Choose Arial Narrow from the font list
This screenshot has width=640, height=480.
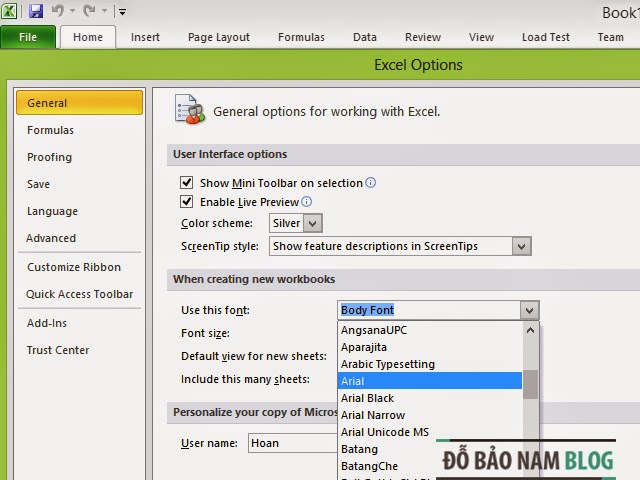(x=430, y=415)
